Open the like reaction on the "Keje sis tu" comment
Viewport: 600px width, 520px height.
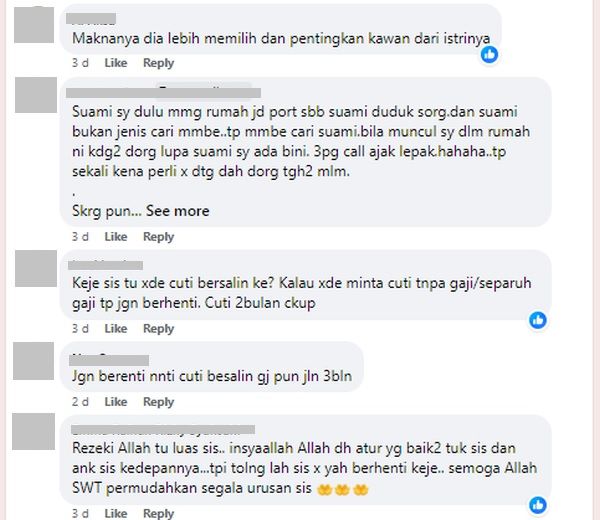(538, 320)
